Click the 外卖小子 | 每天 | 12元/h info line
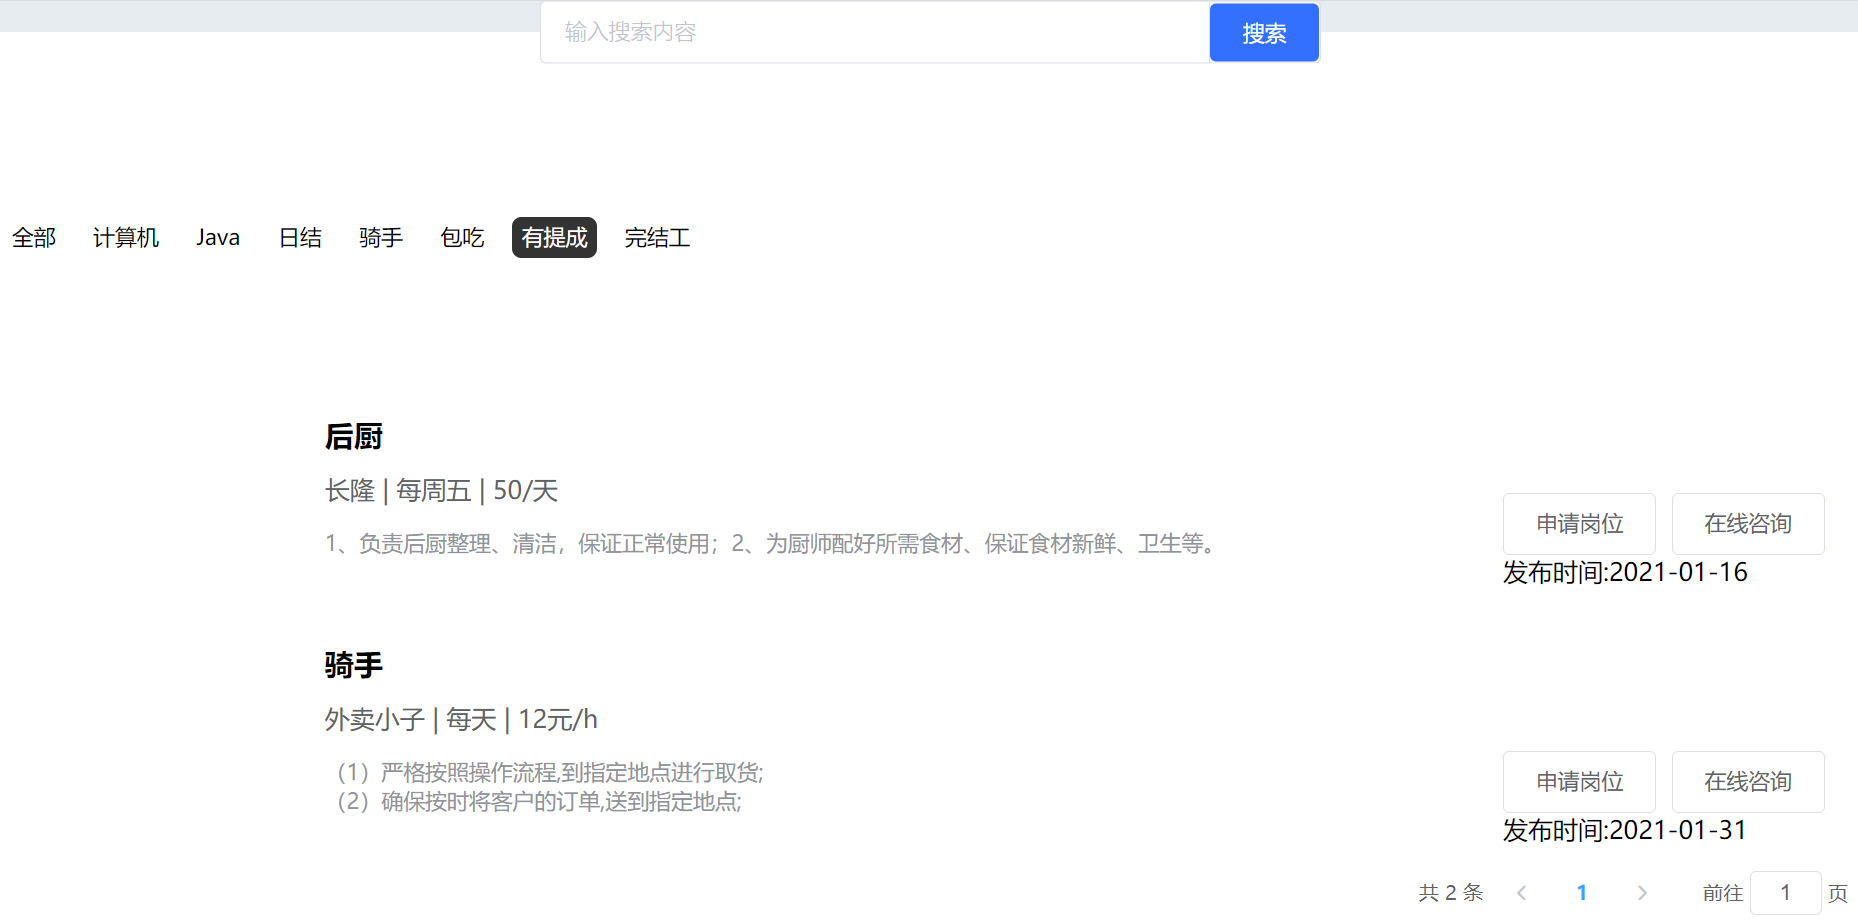 tap(461, 720)
